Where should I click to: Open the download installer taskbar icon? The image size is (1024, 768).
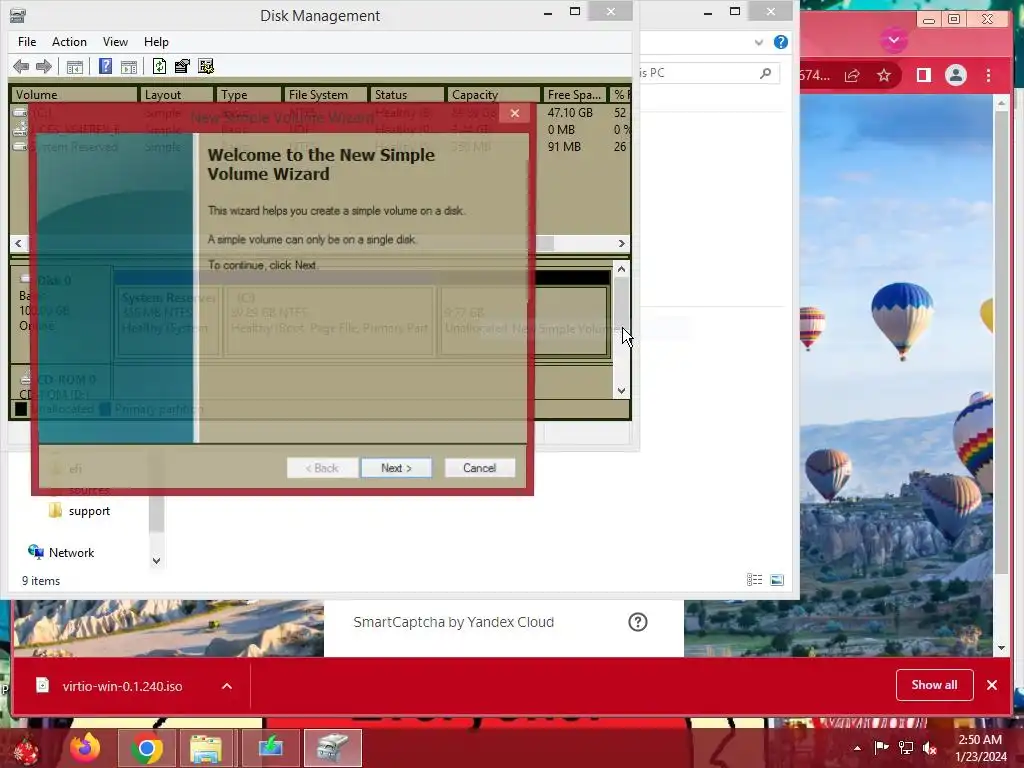[x=270, y=748]
